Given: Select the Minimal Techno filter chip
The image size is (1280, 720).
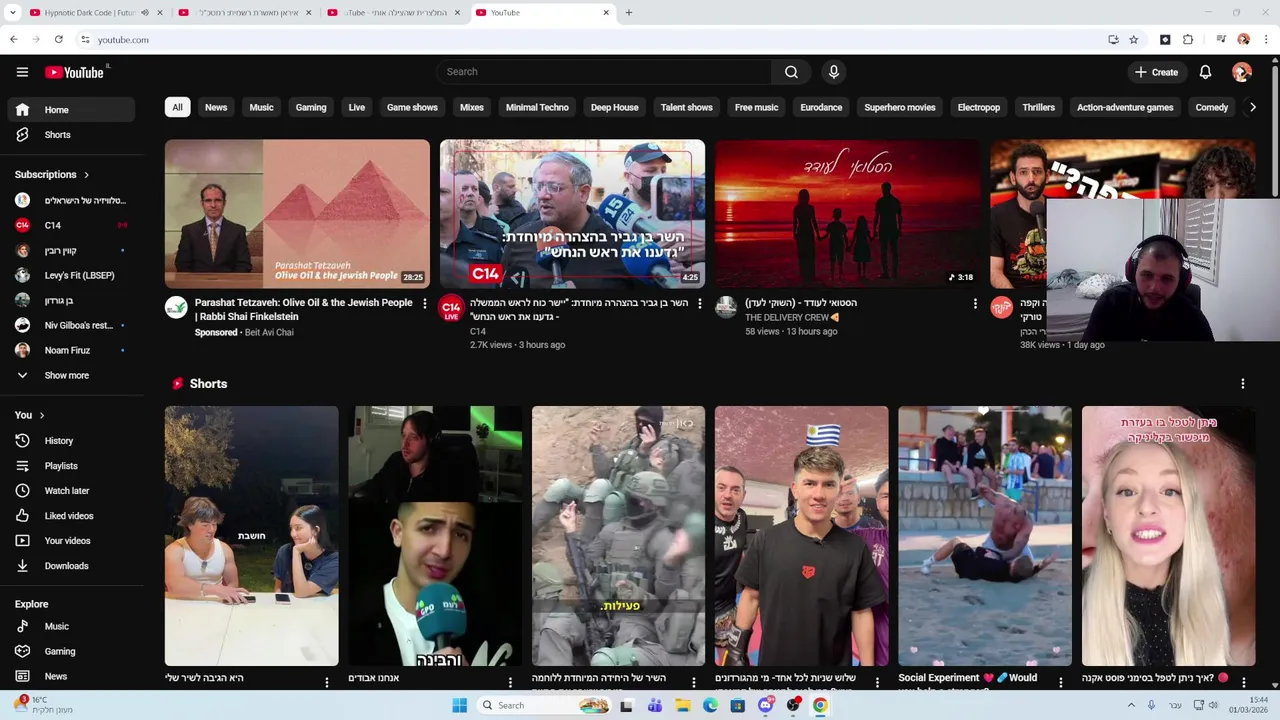Looking at the screenshot, I should coord(537,108).
